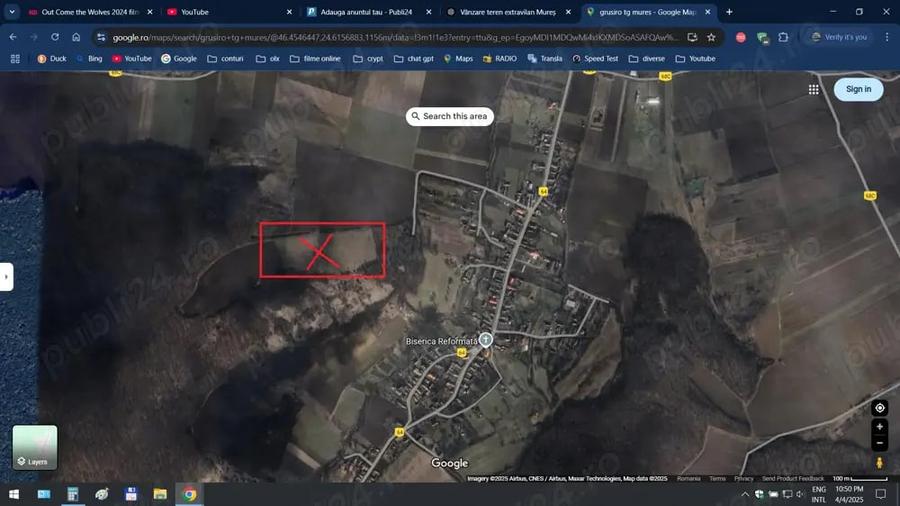Open the Maps bookmark
Screen dimensions: 900x506
click(x=458, y=59)
